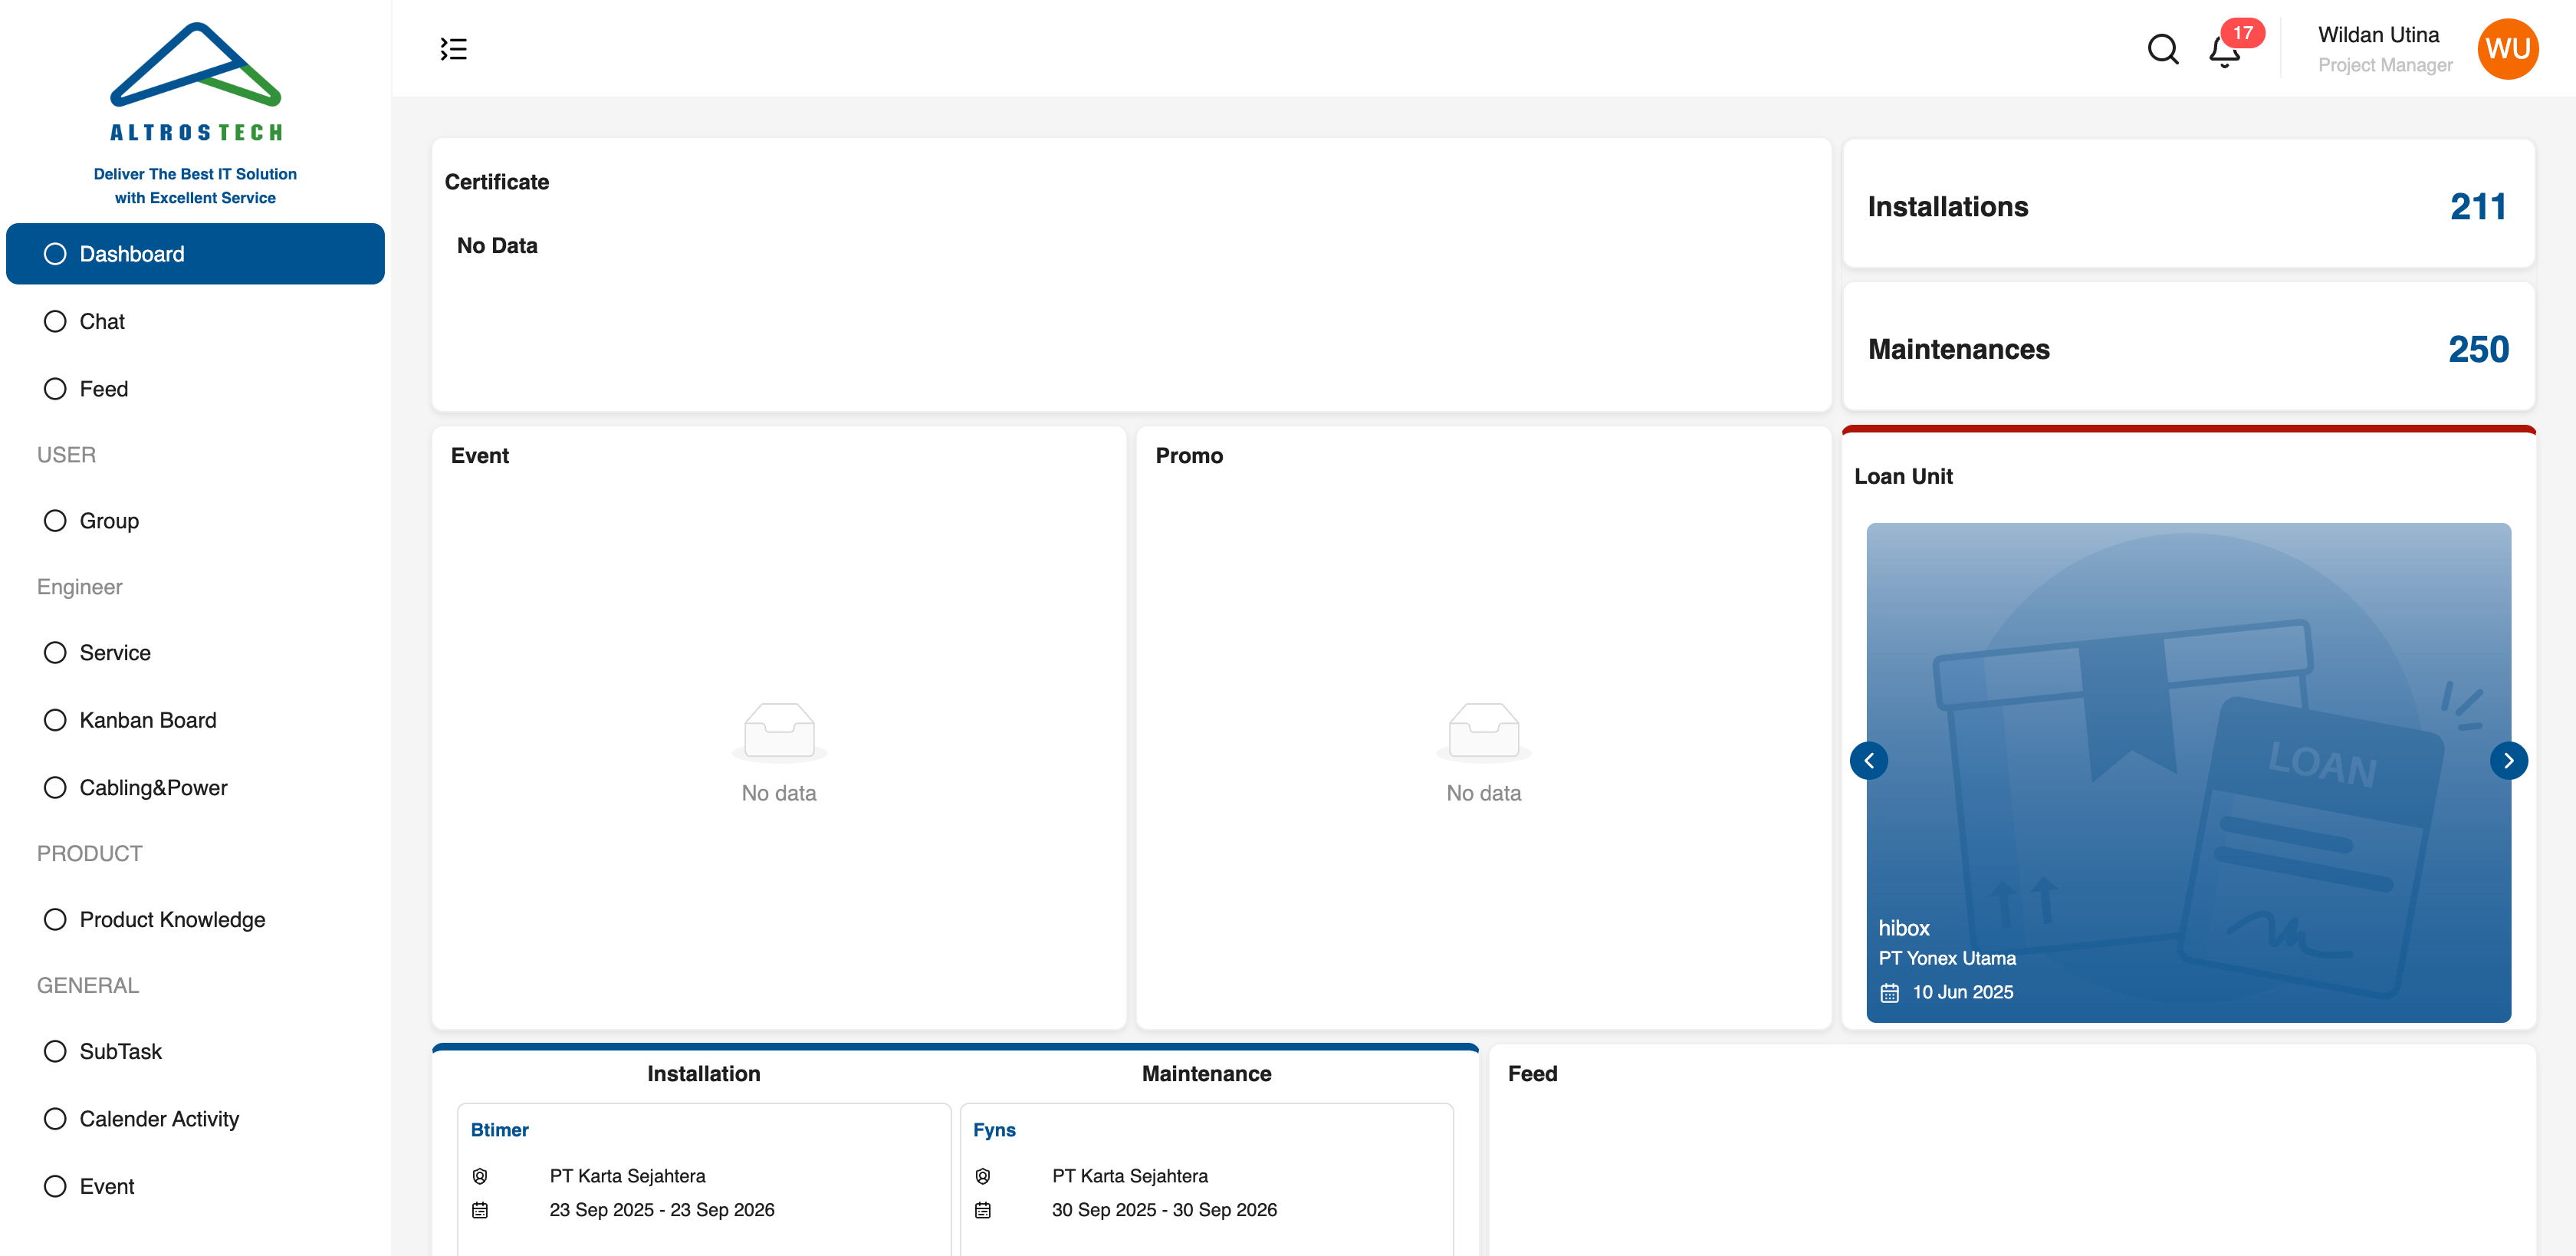Click the calendar icon beside 10 Jun 2025
The width and height of the screenshot is (2576, 1256).
(1889, 992)
